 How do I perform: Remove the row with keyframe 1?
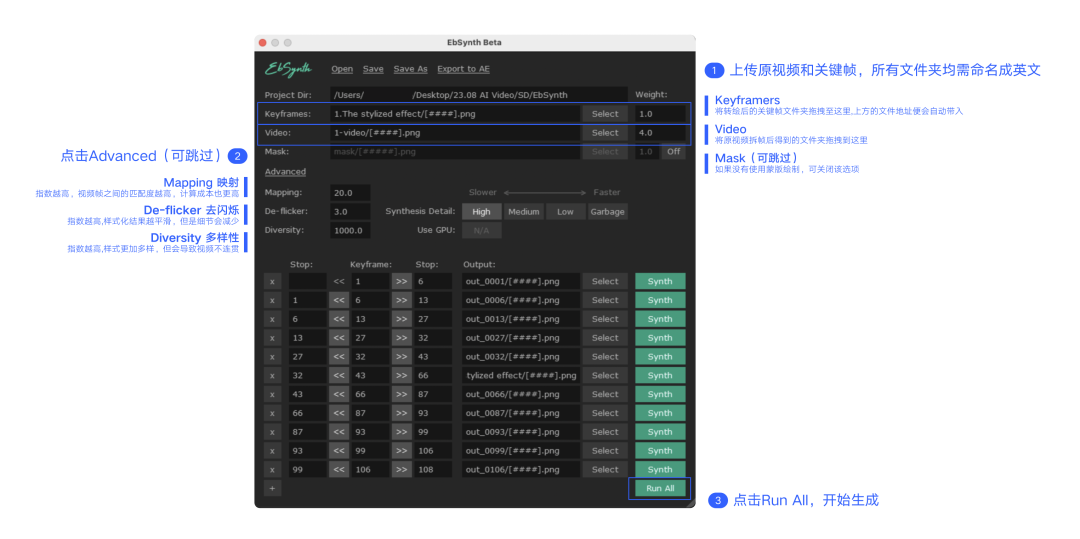pyautogui.click(x=272, y=282)
